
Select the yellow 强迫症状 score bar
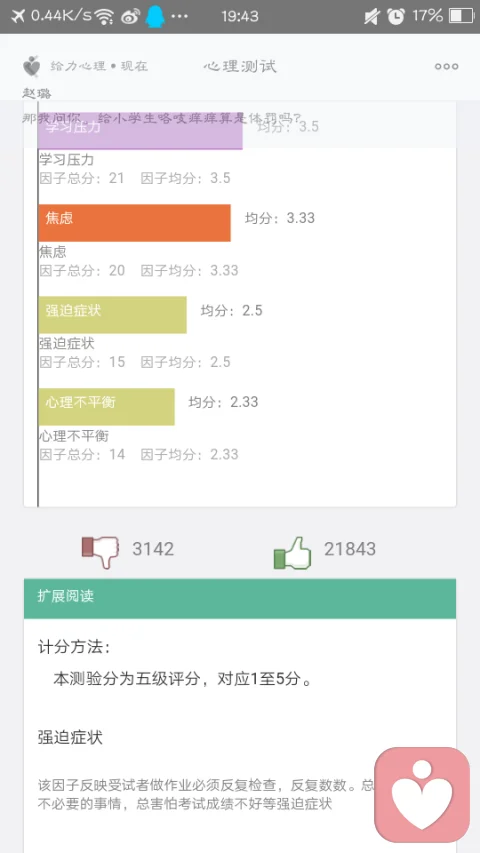[x=113, y=314]
